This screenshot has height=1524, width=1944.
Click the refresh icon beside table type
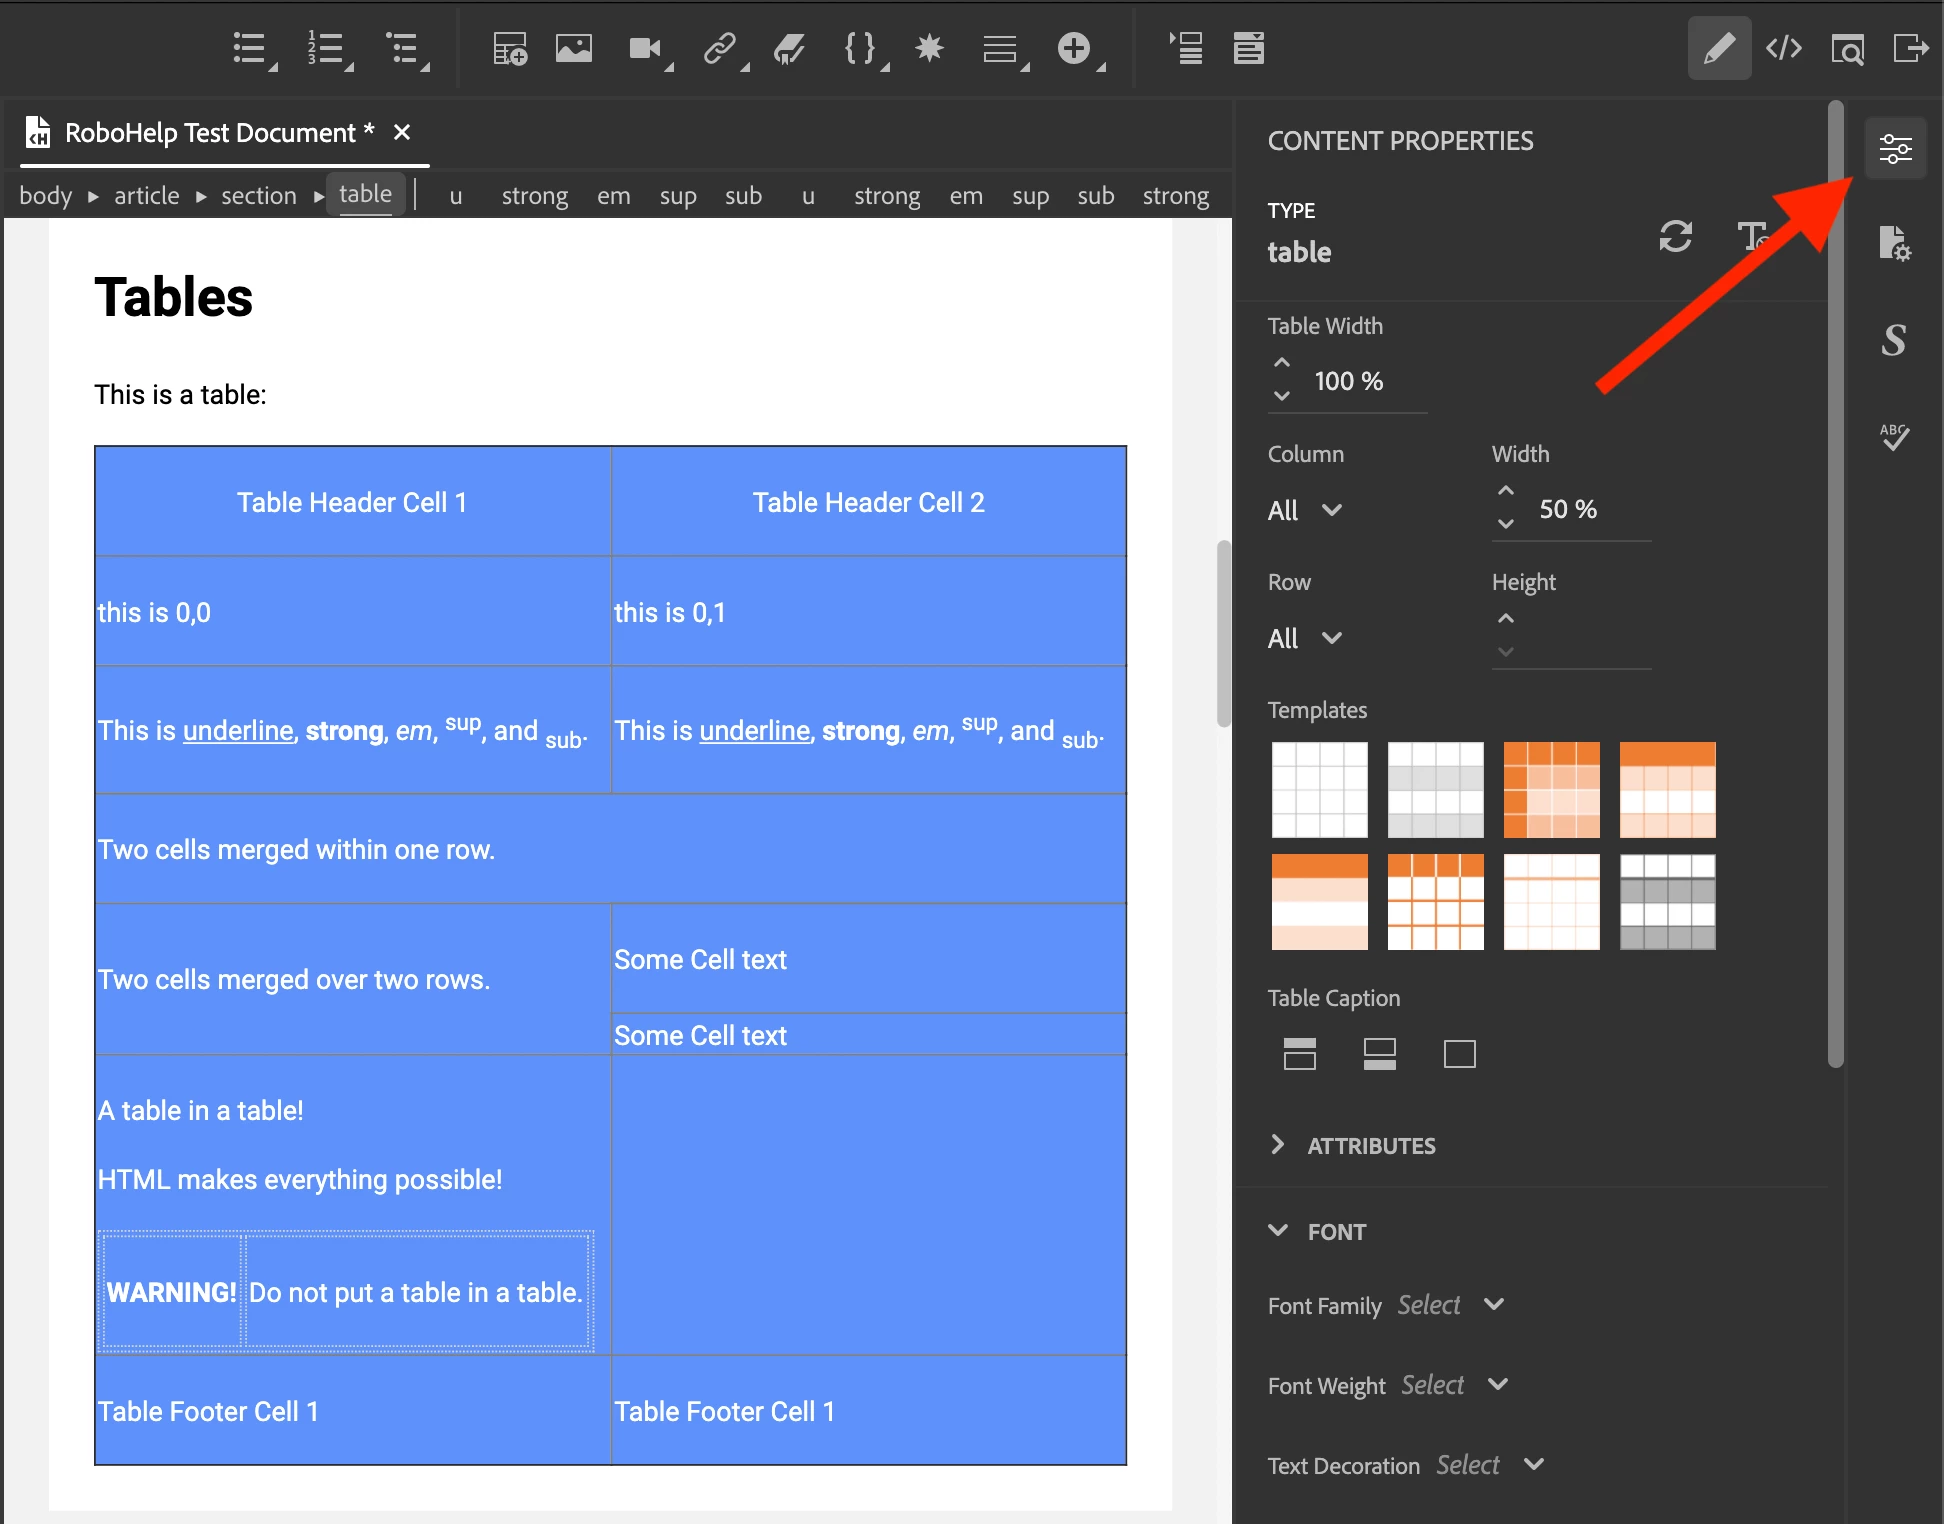(x=1676, y=237)
